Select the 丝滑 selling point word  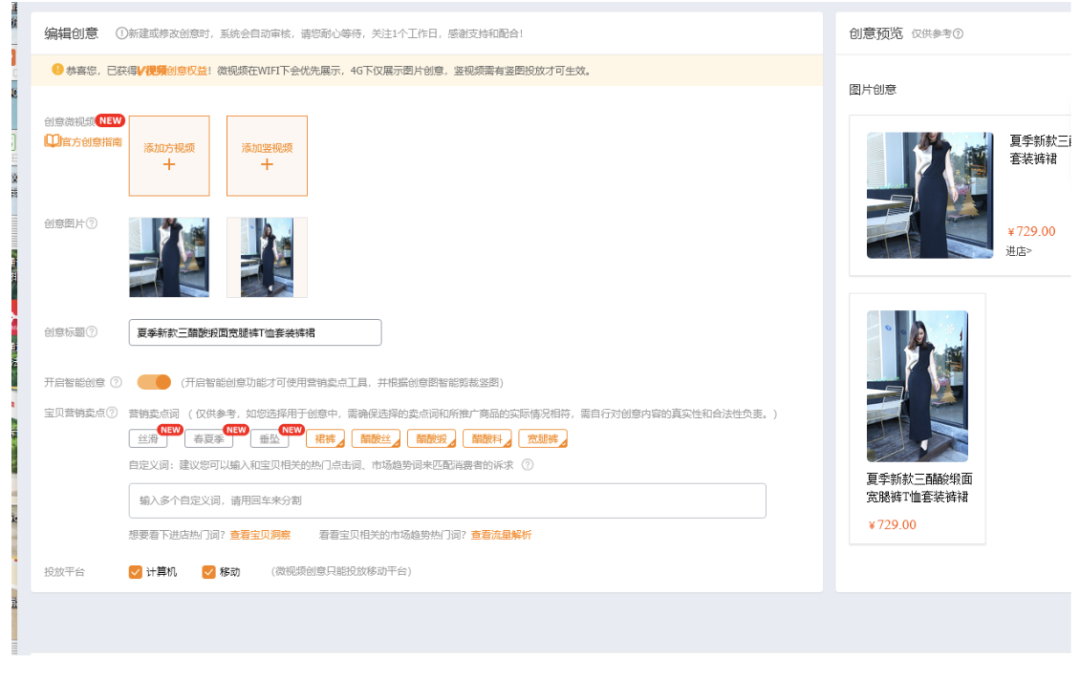(x=146, y=437)
